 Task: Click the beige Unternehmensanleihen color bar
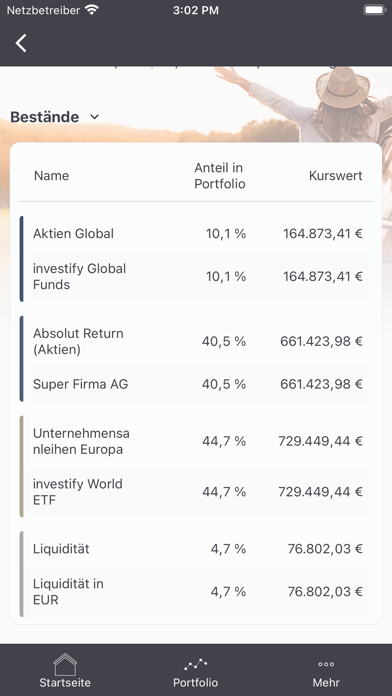pos(21,467)
